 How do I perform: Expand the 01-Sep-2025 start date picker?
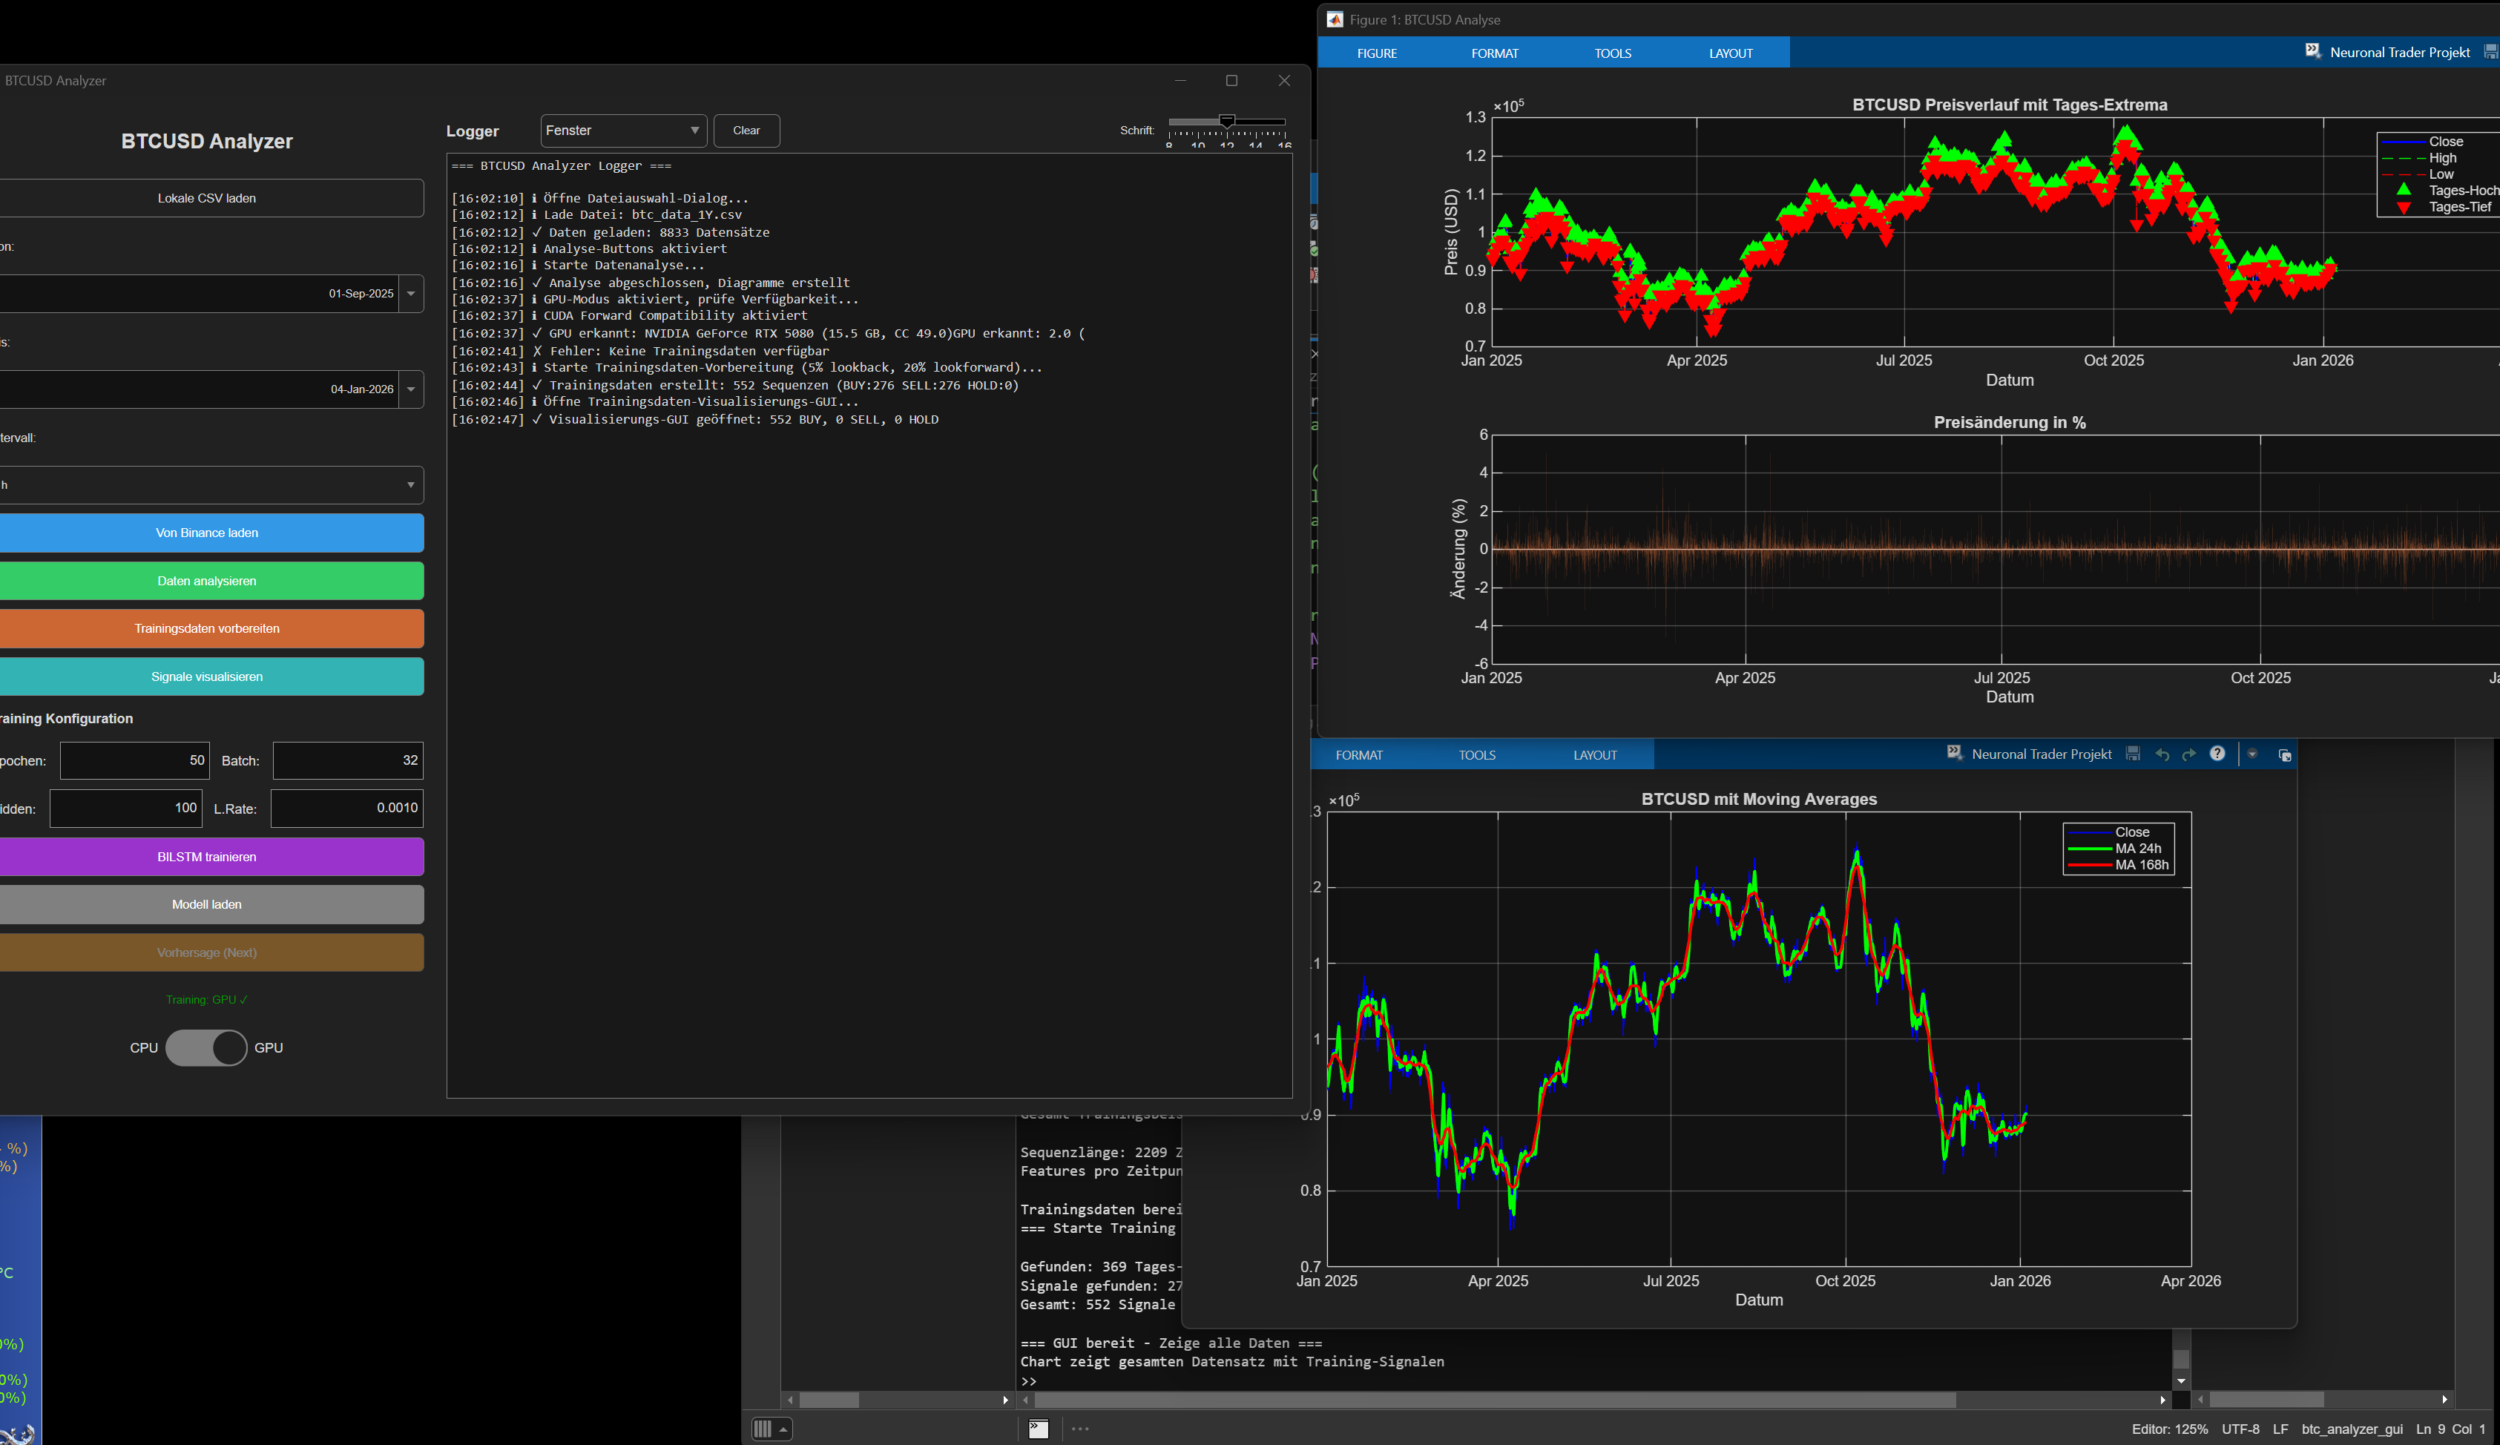(411, 294)
